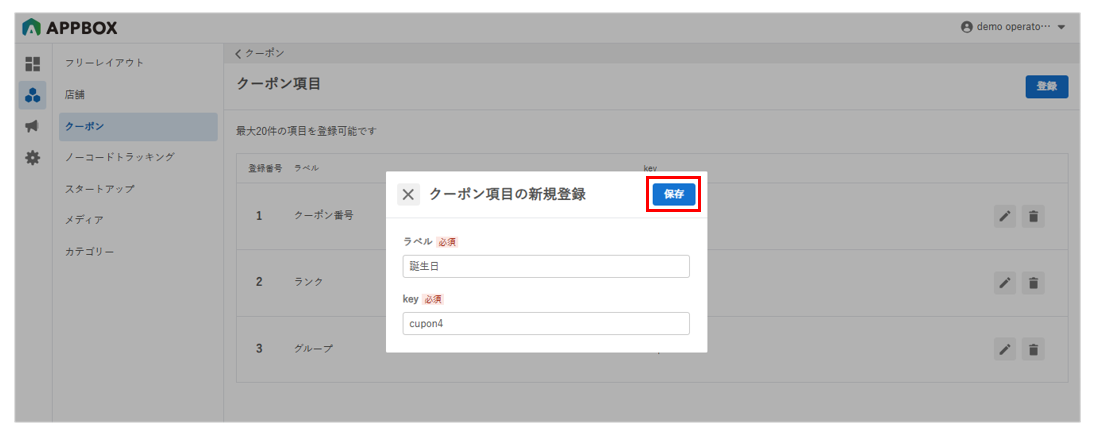Select the クーポン menu item
1097x442 pixels.
[138, 127]
